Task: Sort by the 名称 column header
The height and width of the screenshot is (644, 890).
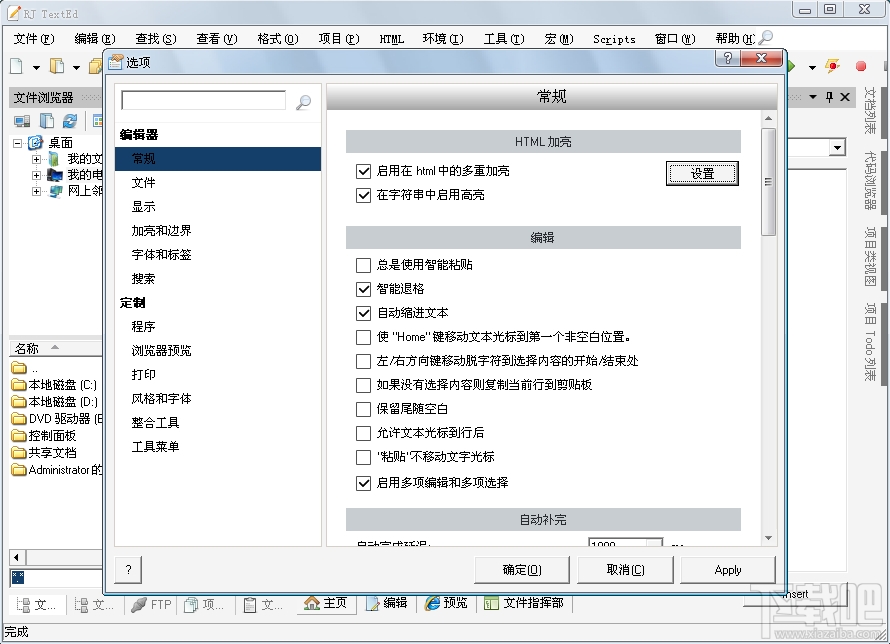Action: coord(55,348)
